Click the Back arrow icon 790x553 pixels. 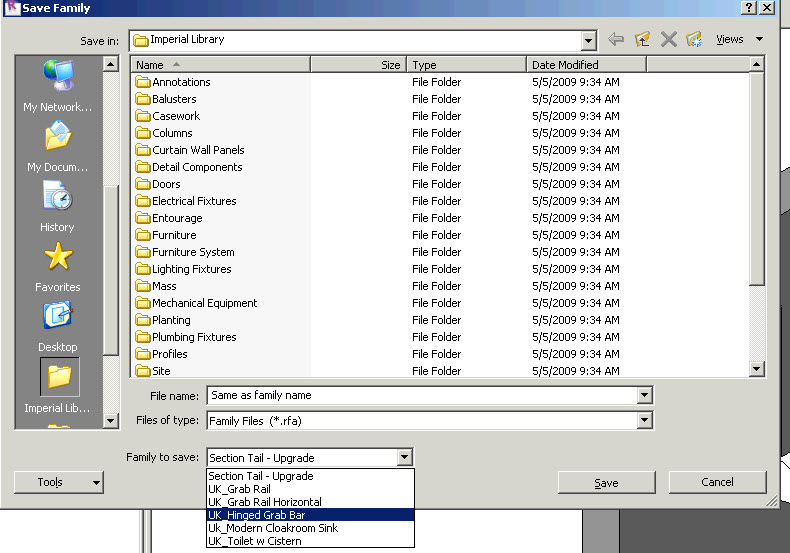tap(616, 39)
